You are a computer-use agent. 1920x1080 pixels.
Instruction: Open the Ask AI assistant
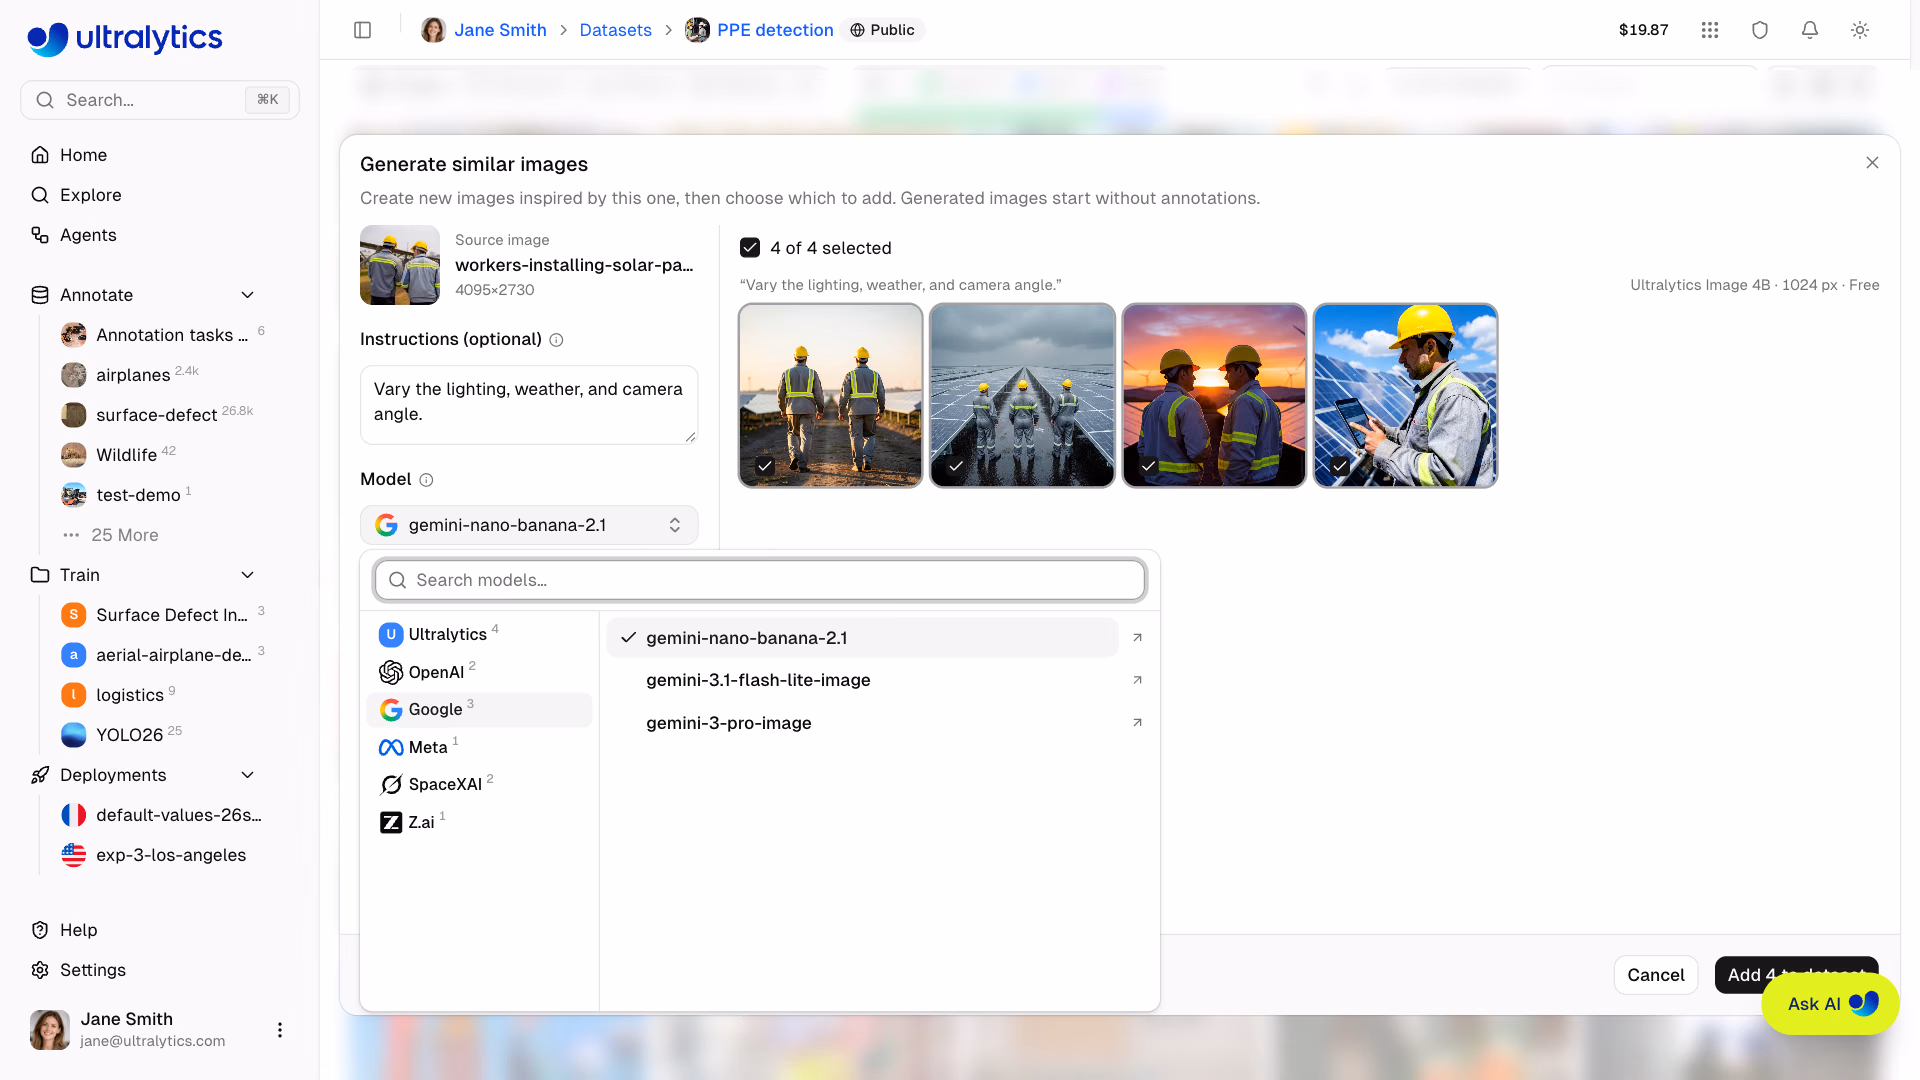1830,1004
